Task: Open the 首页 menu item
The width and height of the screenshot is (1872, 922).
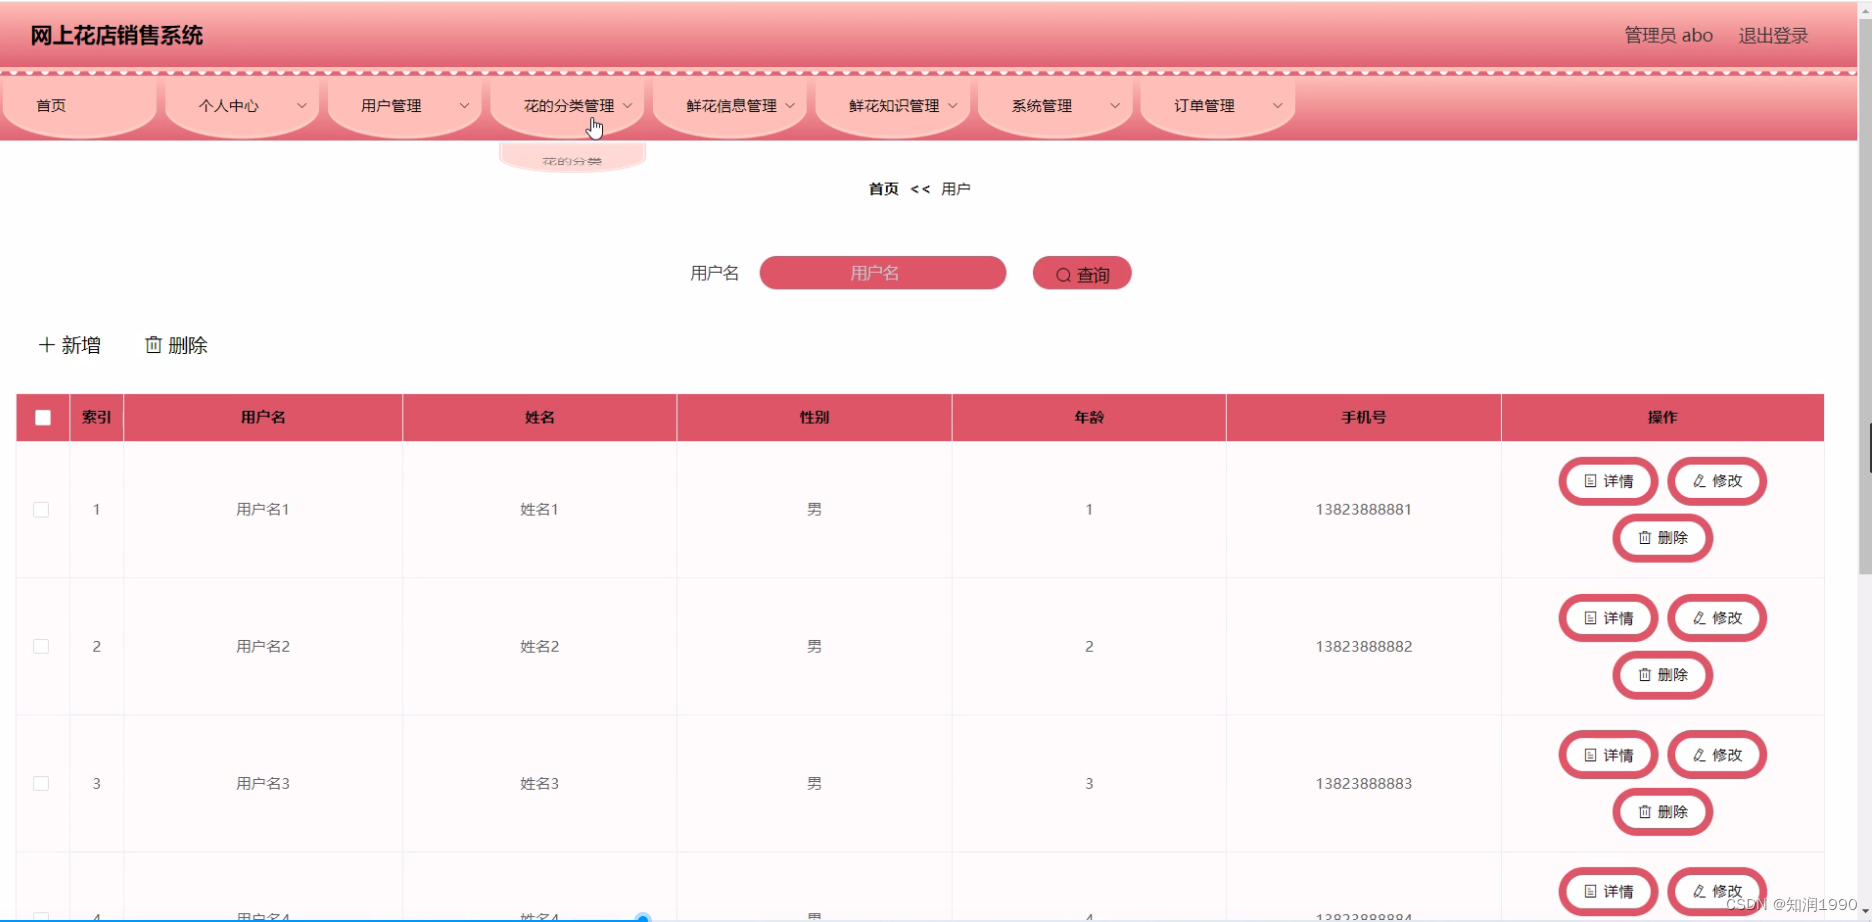Action: coord(51,105)
